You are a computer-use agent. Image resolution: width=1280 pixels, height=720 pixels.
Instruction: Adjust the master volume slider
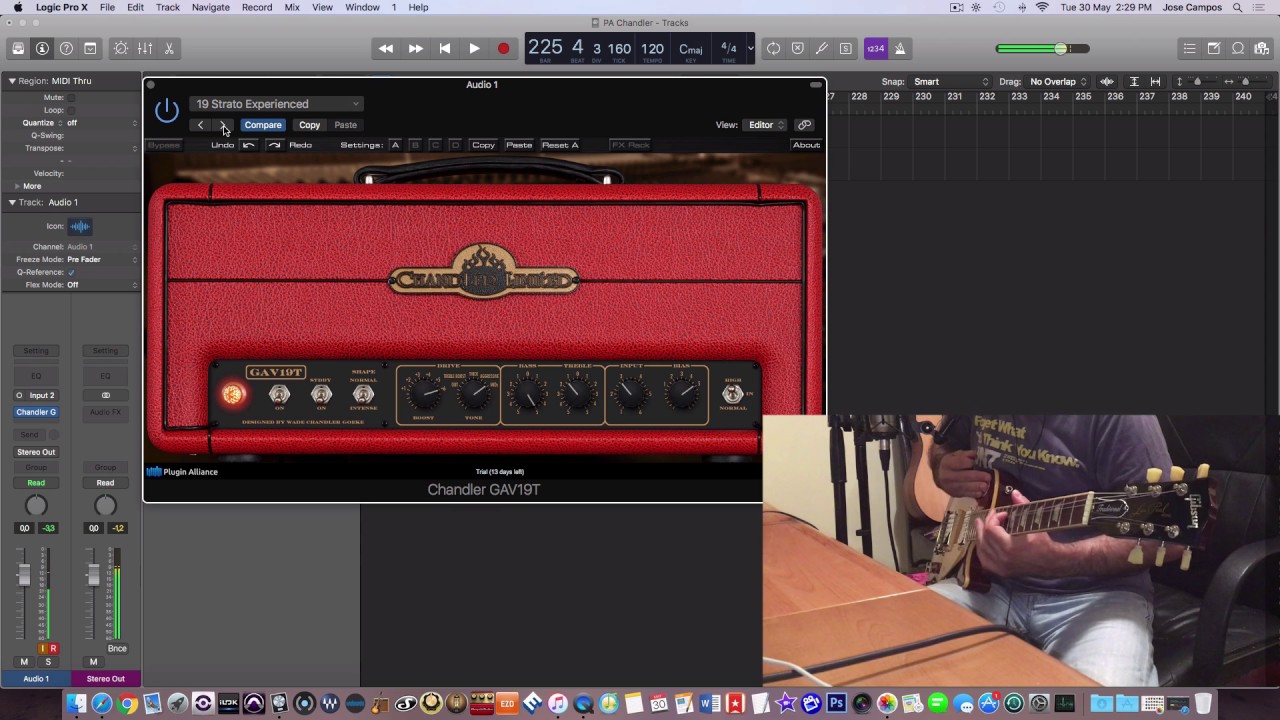pyautogui.click(x=1043, y=48)
